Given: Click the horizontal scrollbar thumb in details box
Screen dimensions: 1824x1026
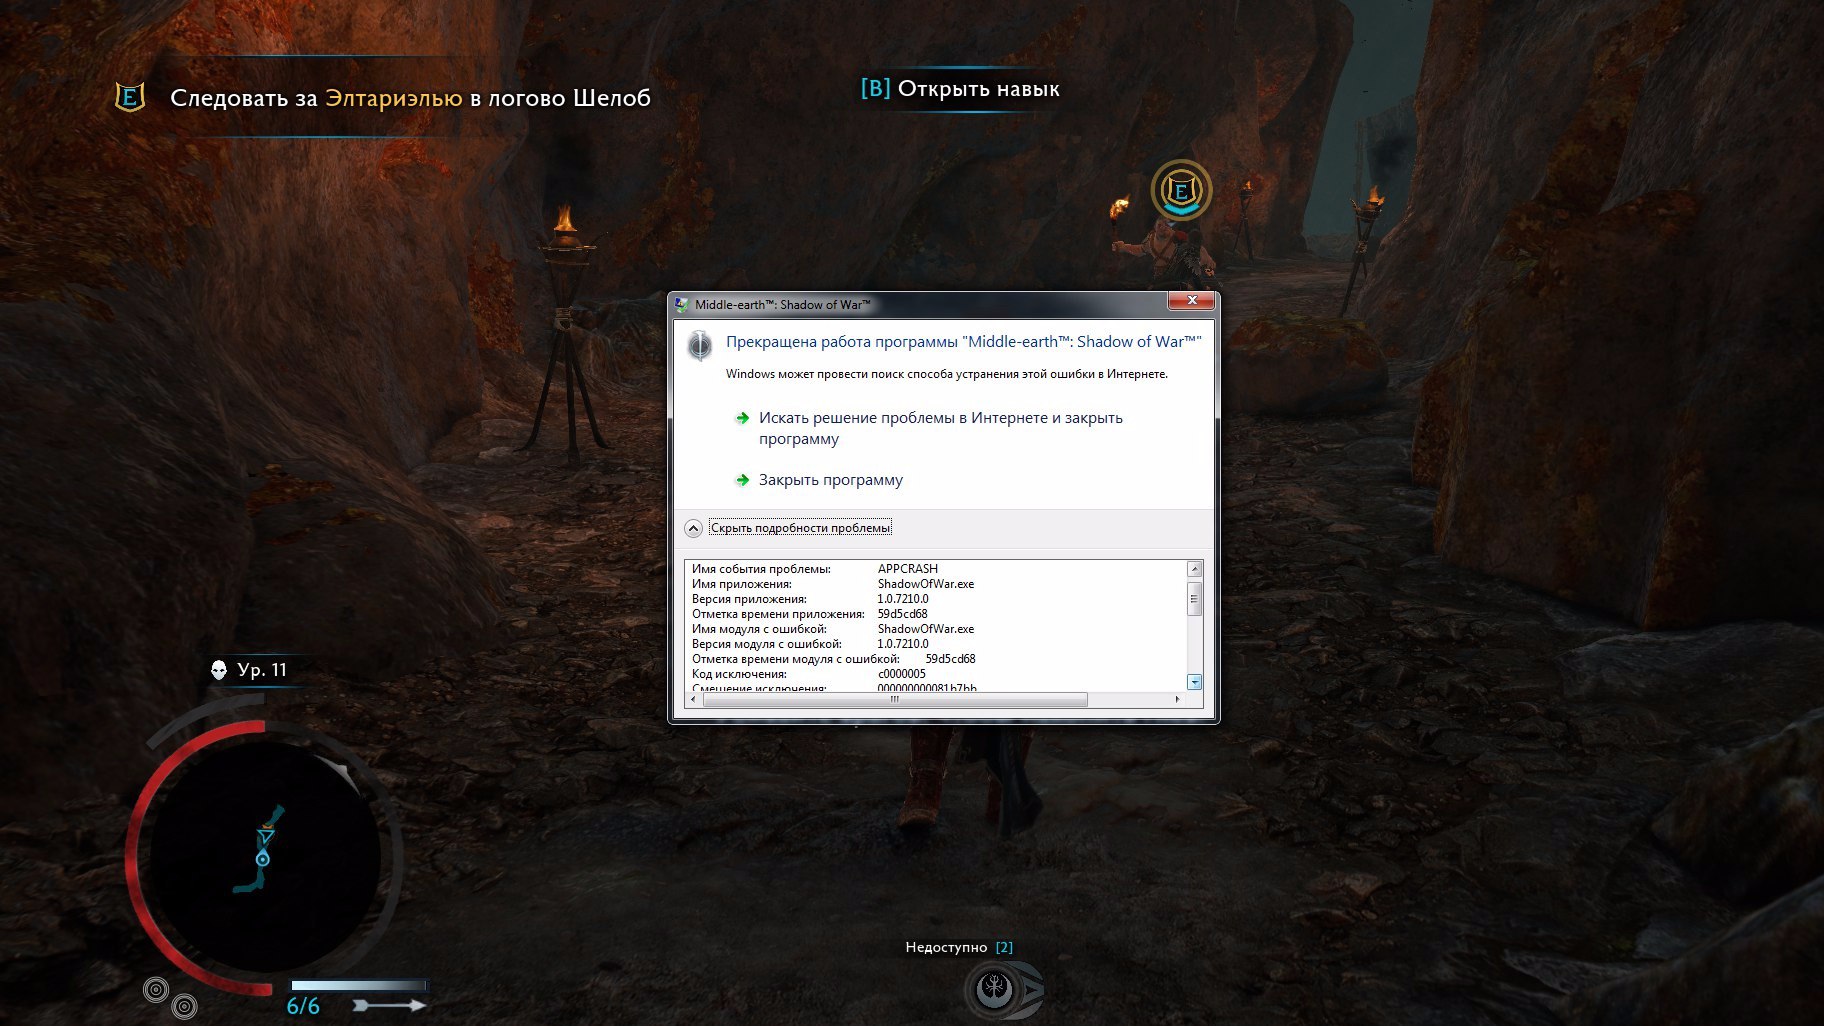Looking at the screenshot, I should (x=895, y=700).
